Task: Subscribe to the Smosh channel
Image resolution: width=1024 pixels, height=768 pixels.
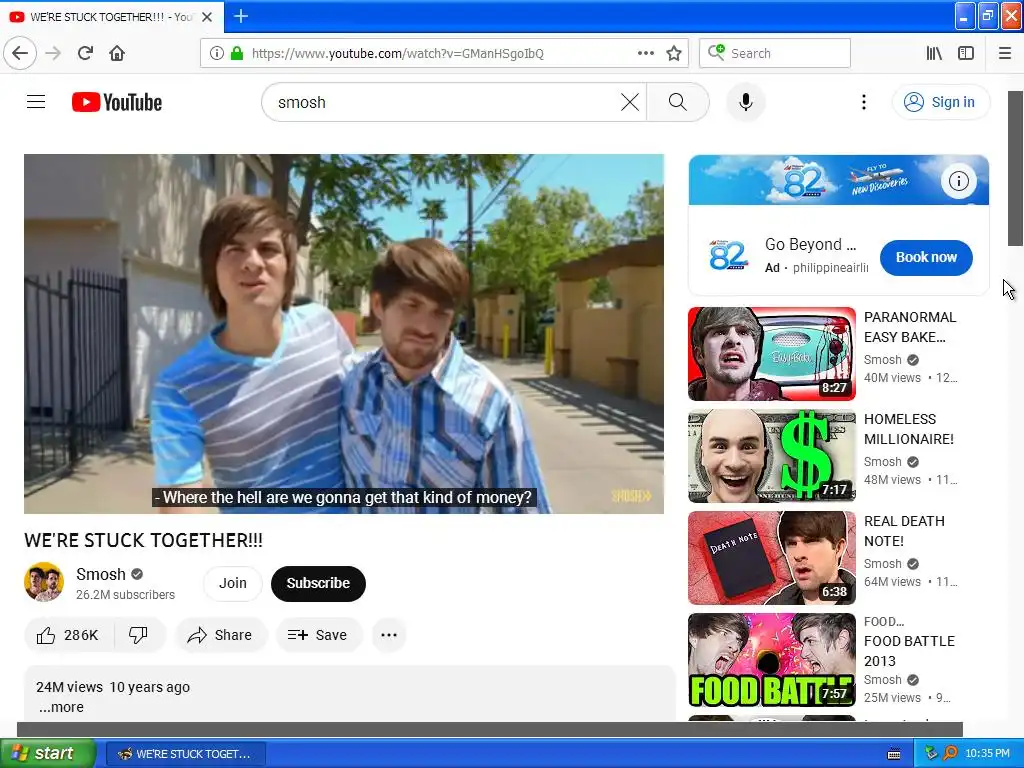Action: tap(318, 583)
